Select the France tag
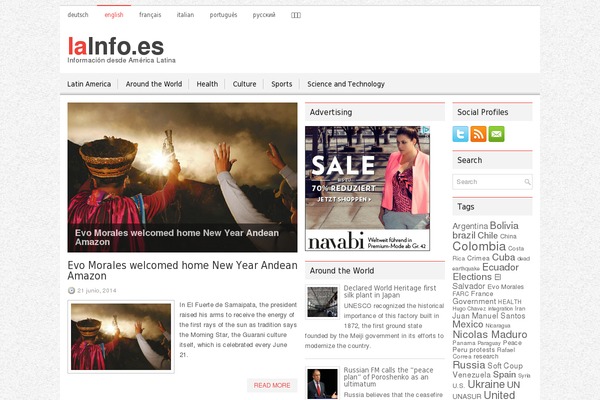The image size is (600, 400). [x=482, y=294]
